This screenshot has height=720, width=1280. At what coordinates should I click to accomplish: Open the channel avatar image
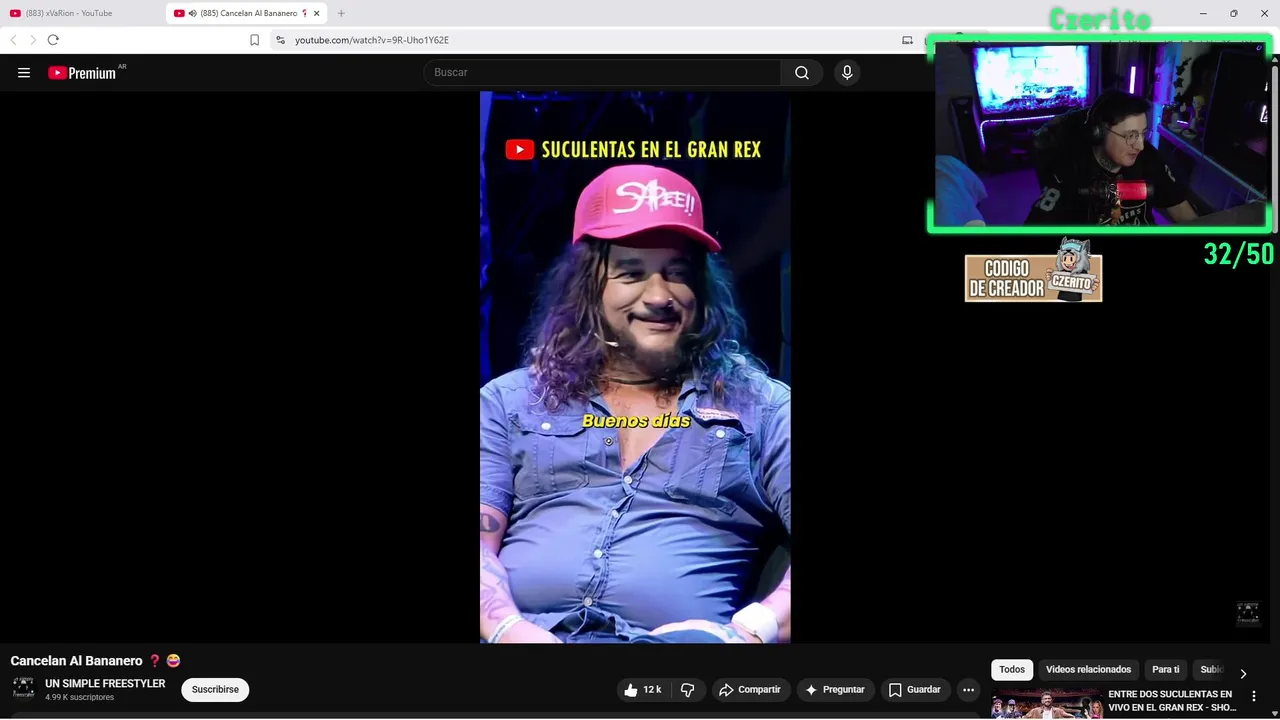[x=23, y=689]
